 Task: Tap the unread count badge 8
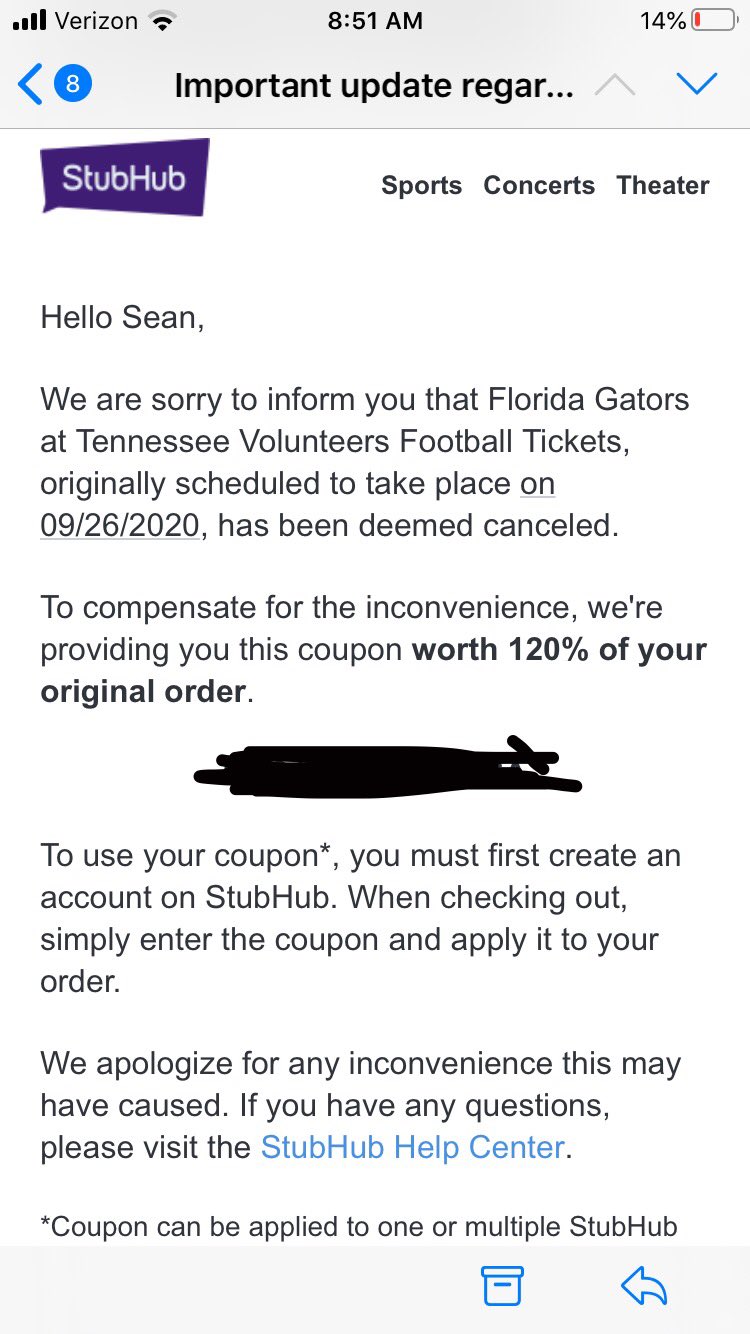tap(72, 85)
